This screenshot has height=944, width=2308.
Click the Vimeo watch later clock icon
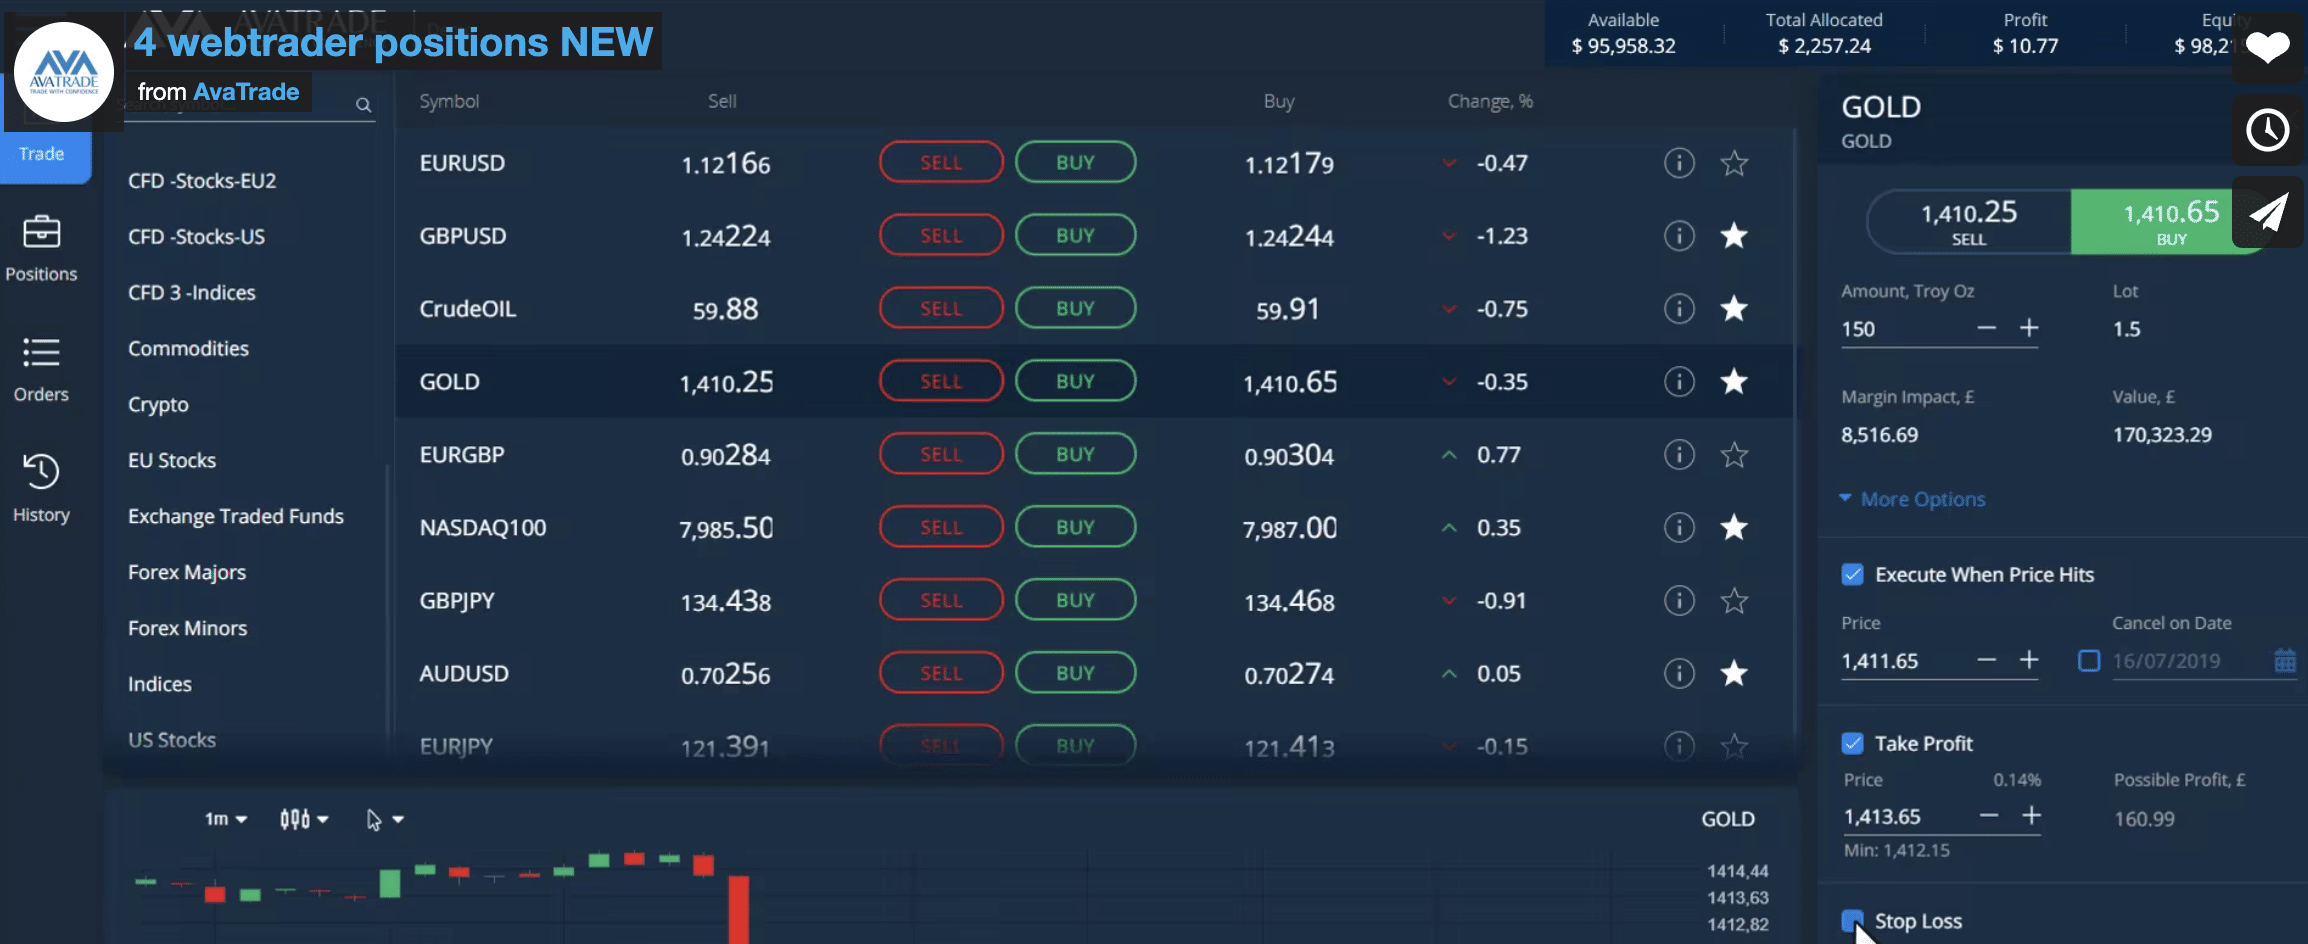2267,130
